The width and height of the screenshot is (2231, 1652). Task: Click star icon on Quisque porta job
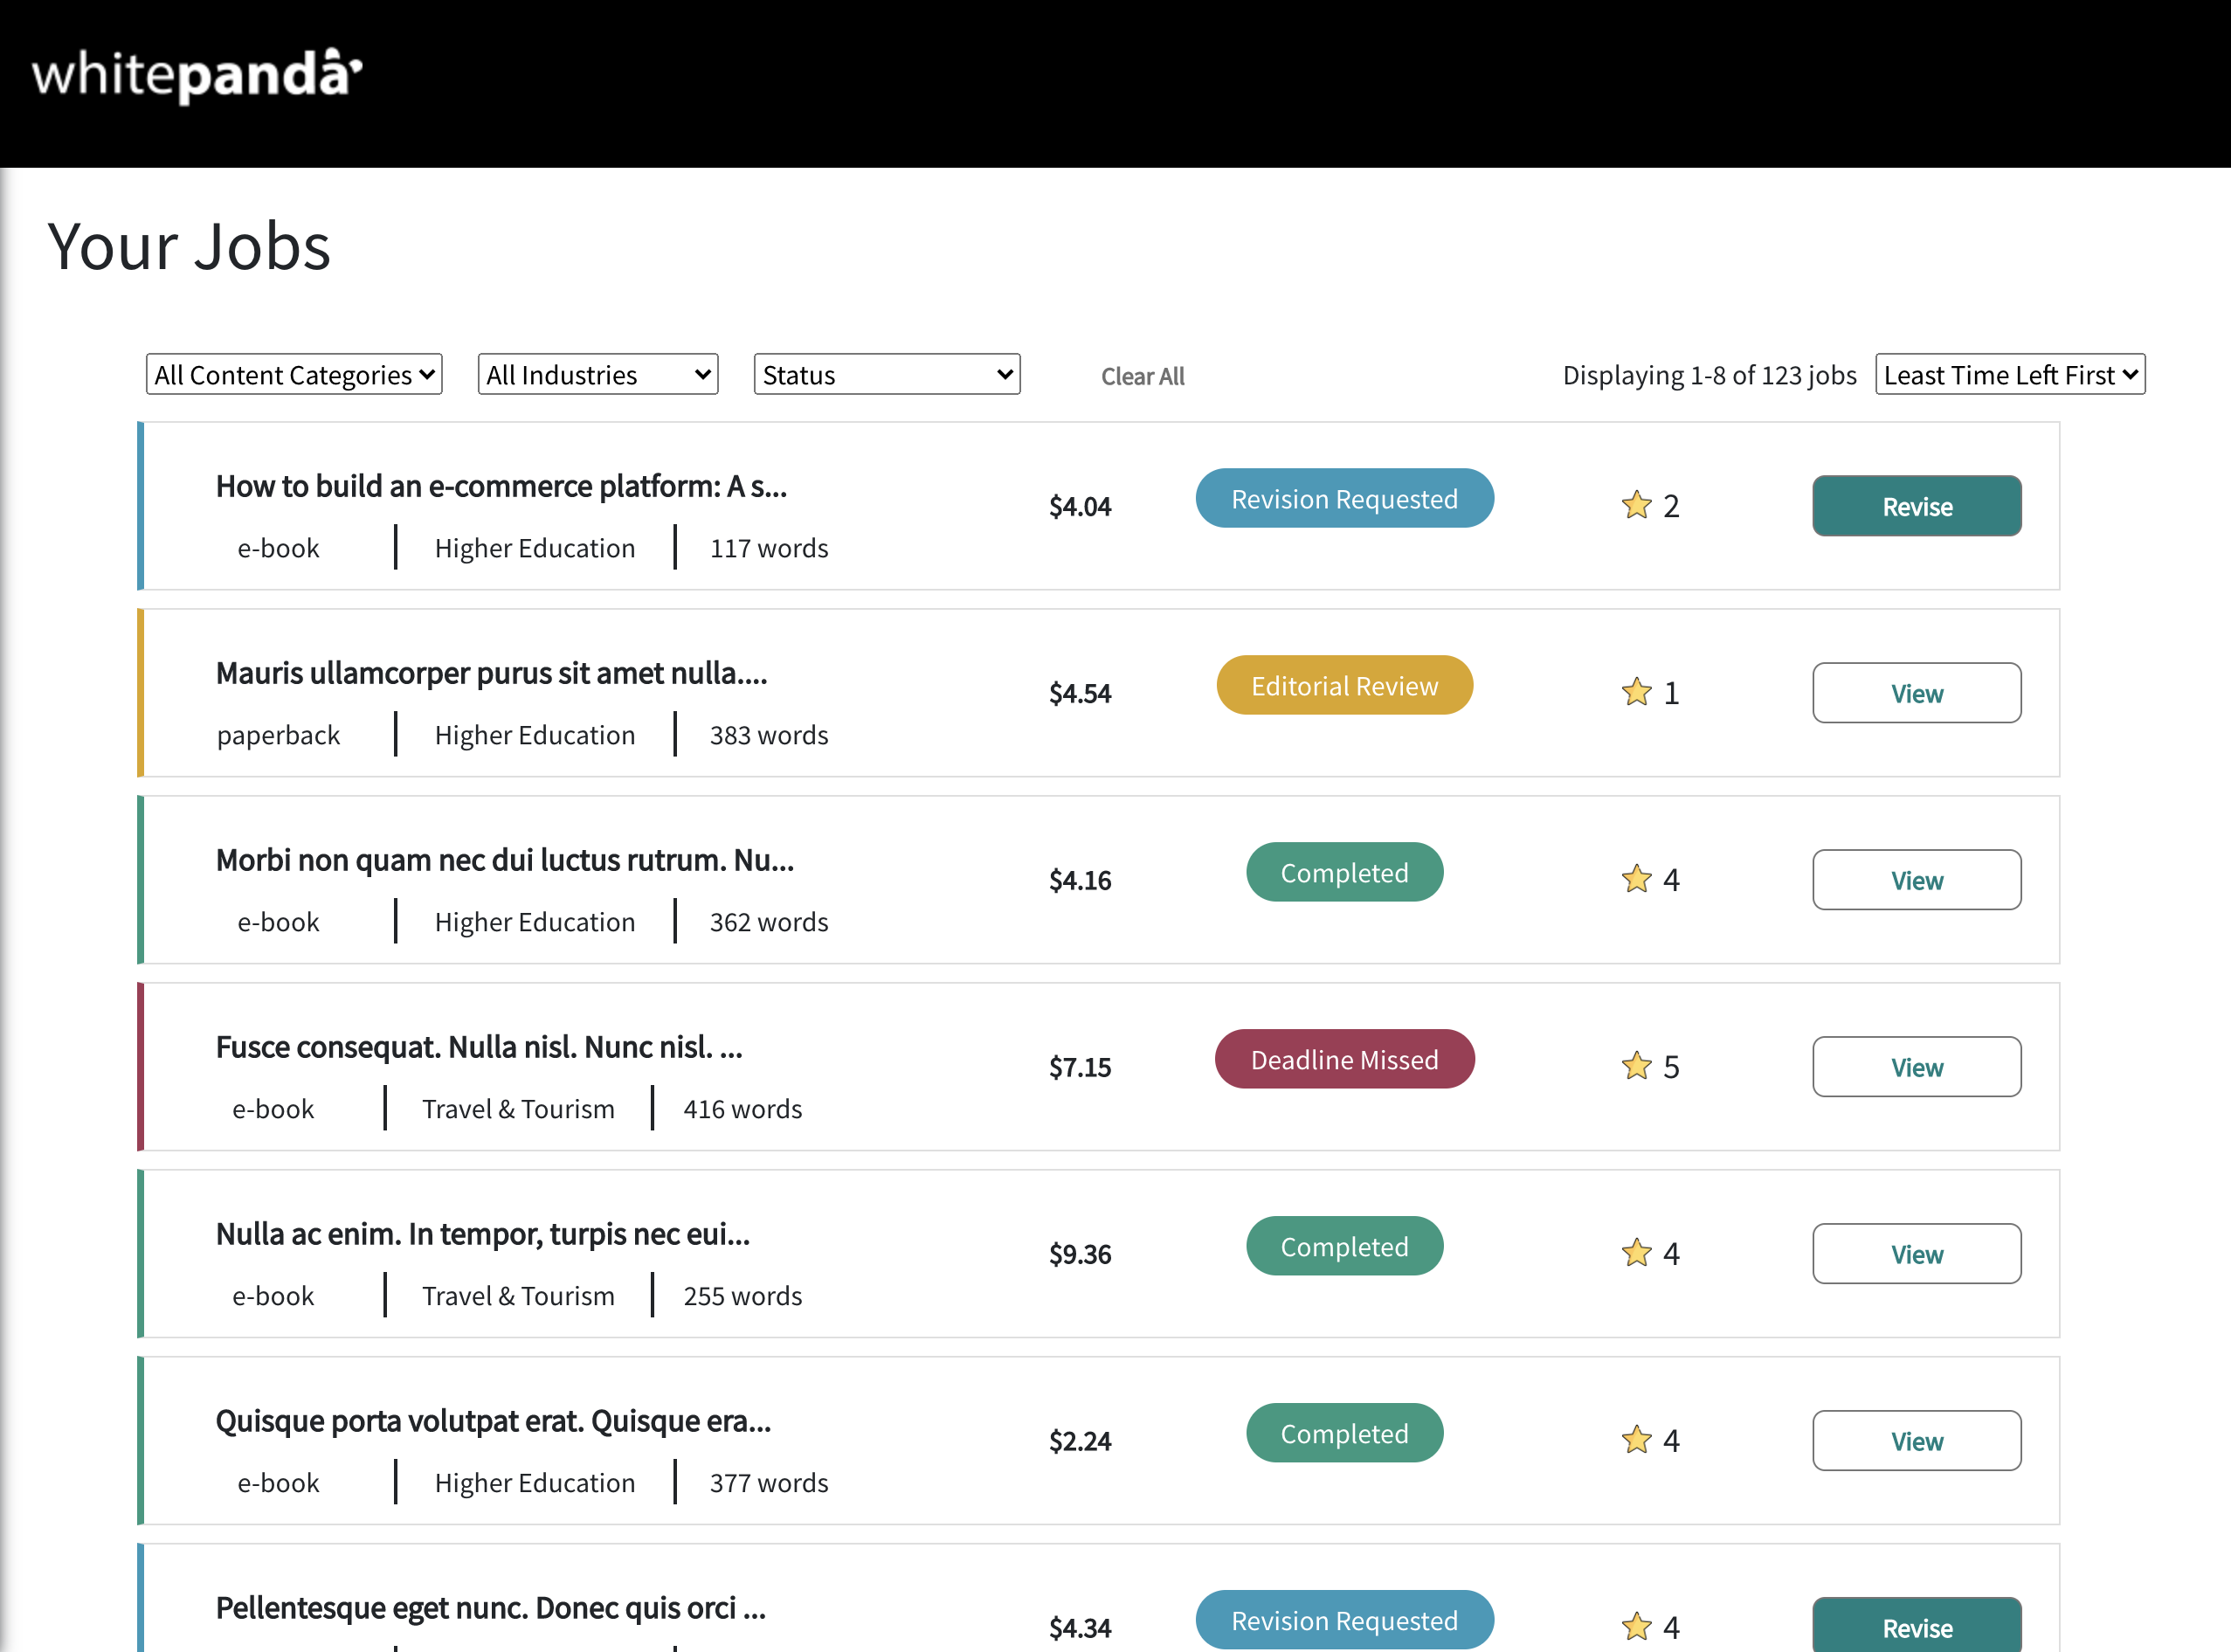click(1636, 1440)
